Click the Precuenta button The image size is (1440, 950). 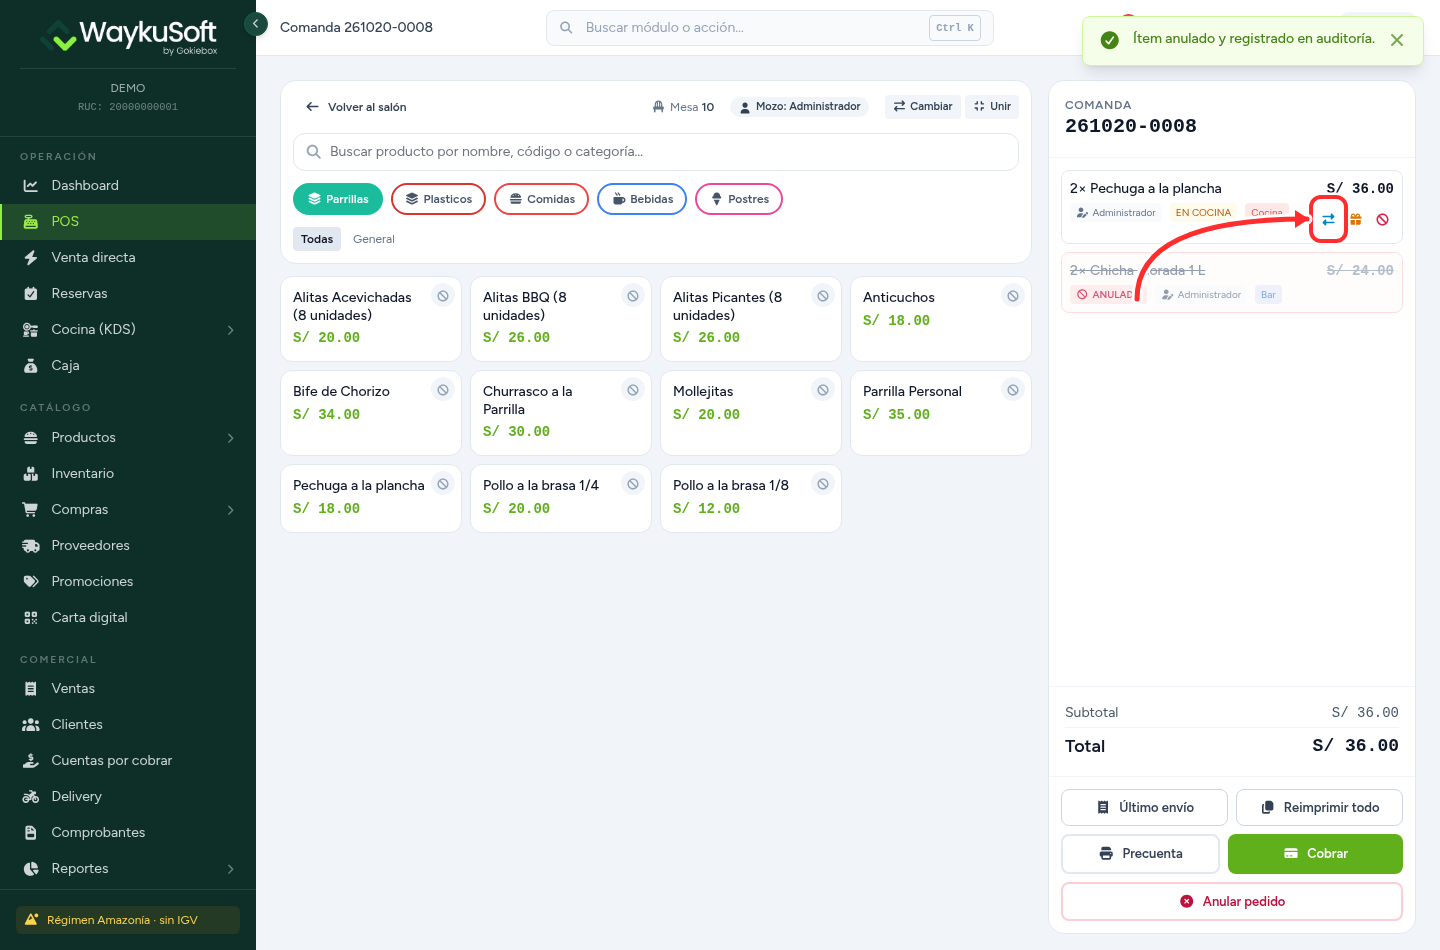coord(1140,854)
